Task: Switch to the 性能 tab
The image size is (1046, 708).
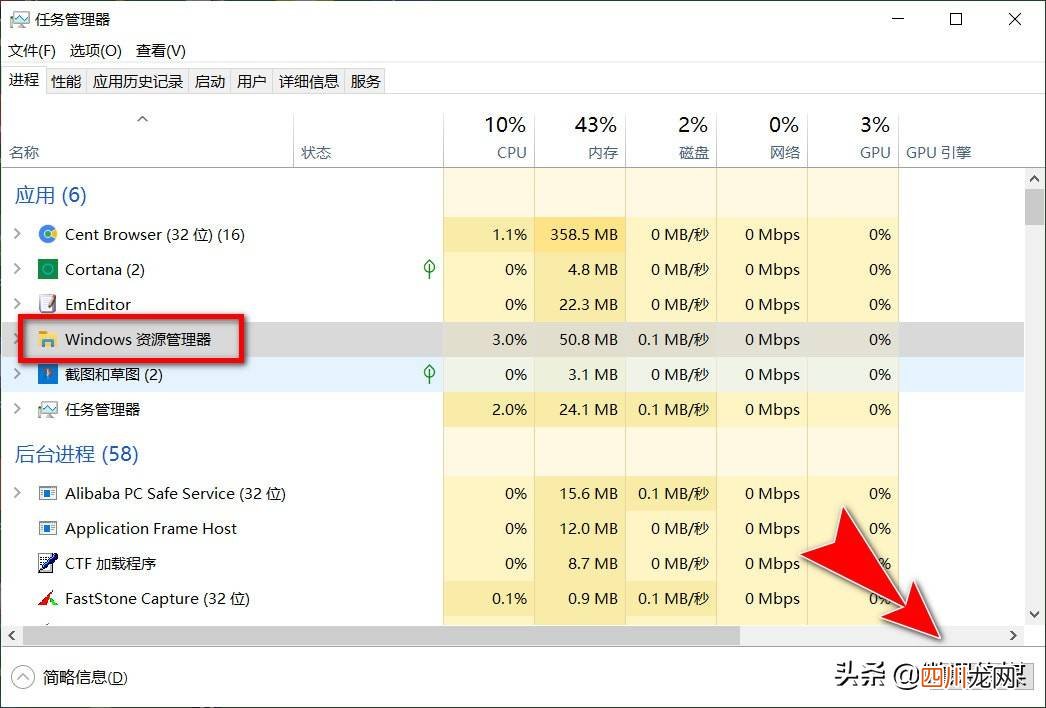Action: 66,81
